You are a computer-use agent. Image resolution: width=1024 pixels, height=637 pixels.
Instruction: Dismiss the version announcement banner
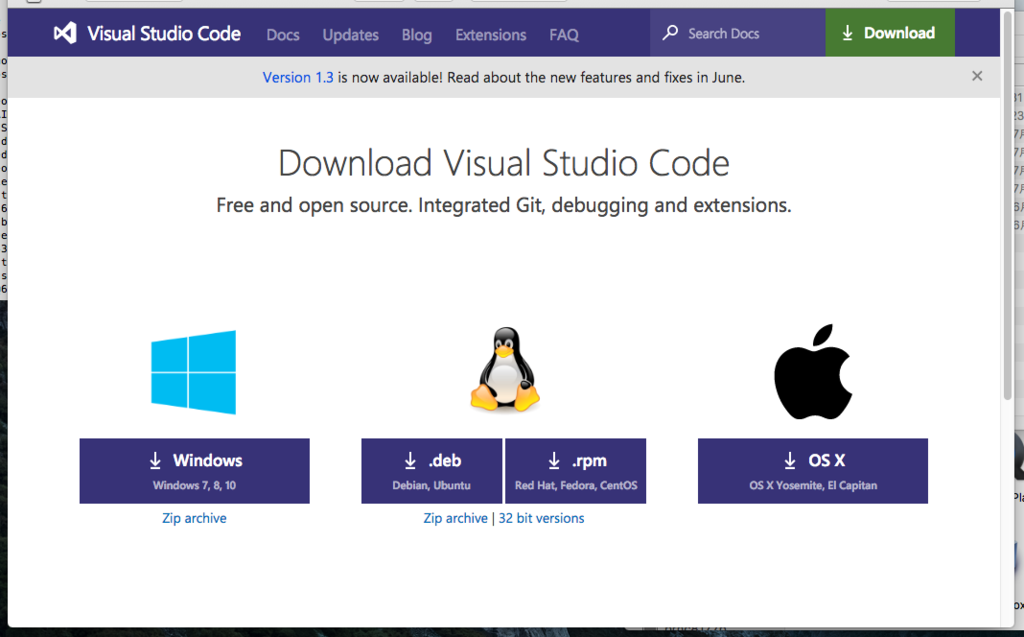click(977, 76)
